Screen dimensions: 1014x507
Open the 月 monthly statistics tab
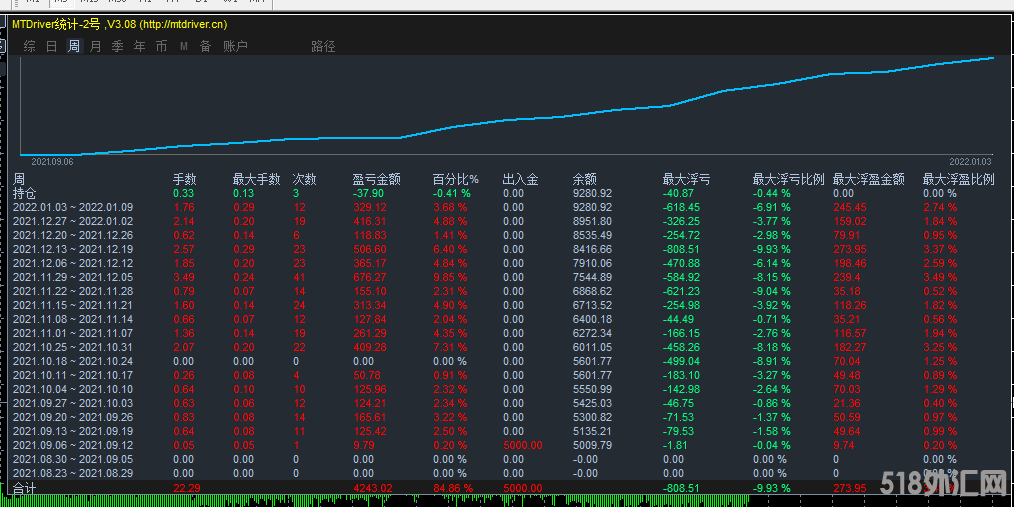click(95, 46)
